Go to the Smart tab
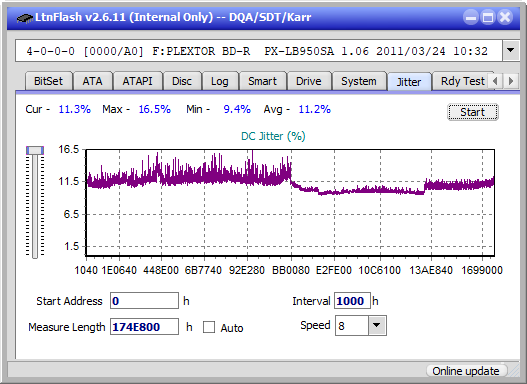The image size is (527, 384). [262, 81]
